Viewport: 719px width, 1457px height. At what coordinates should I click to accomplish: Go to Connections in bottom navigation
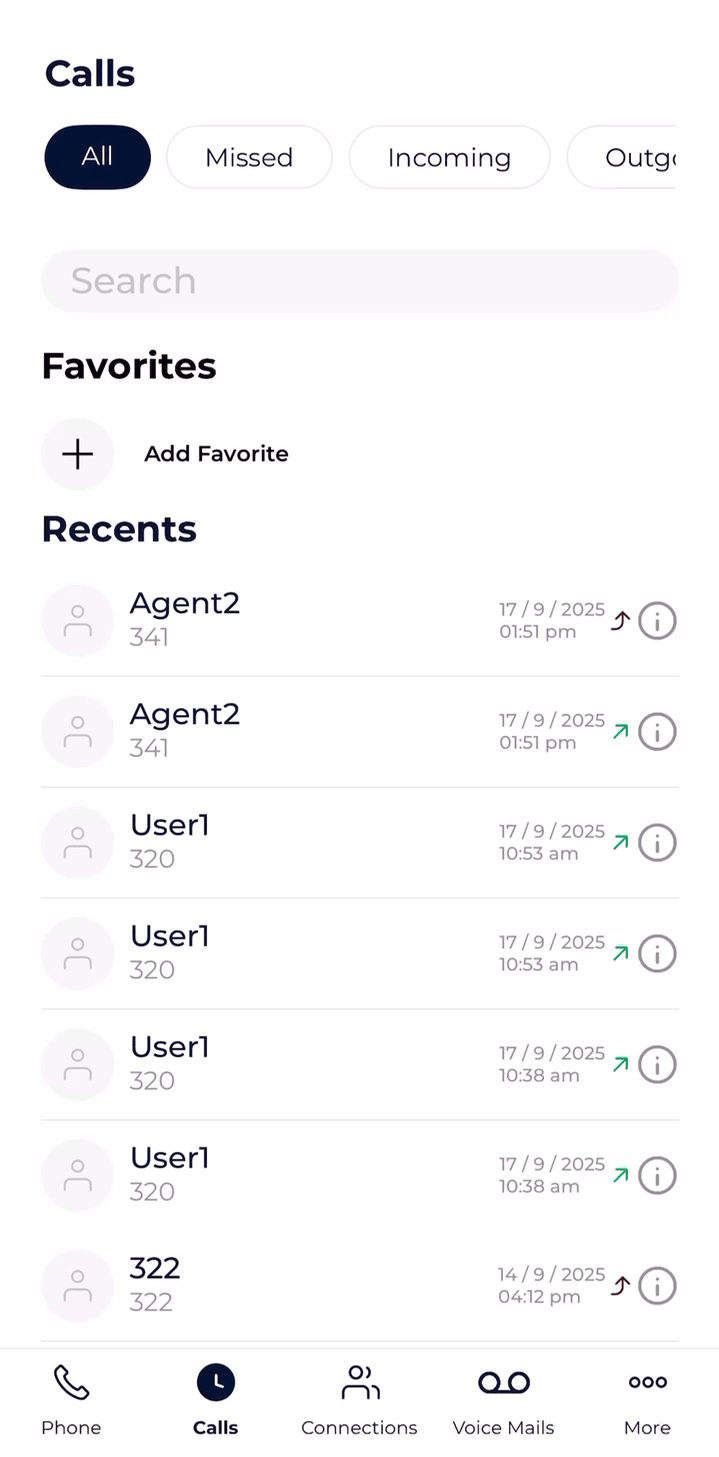359,1398
